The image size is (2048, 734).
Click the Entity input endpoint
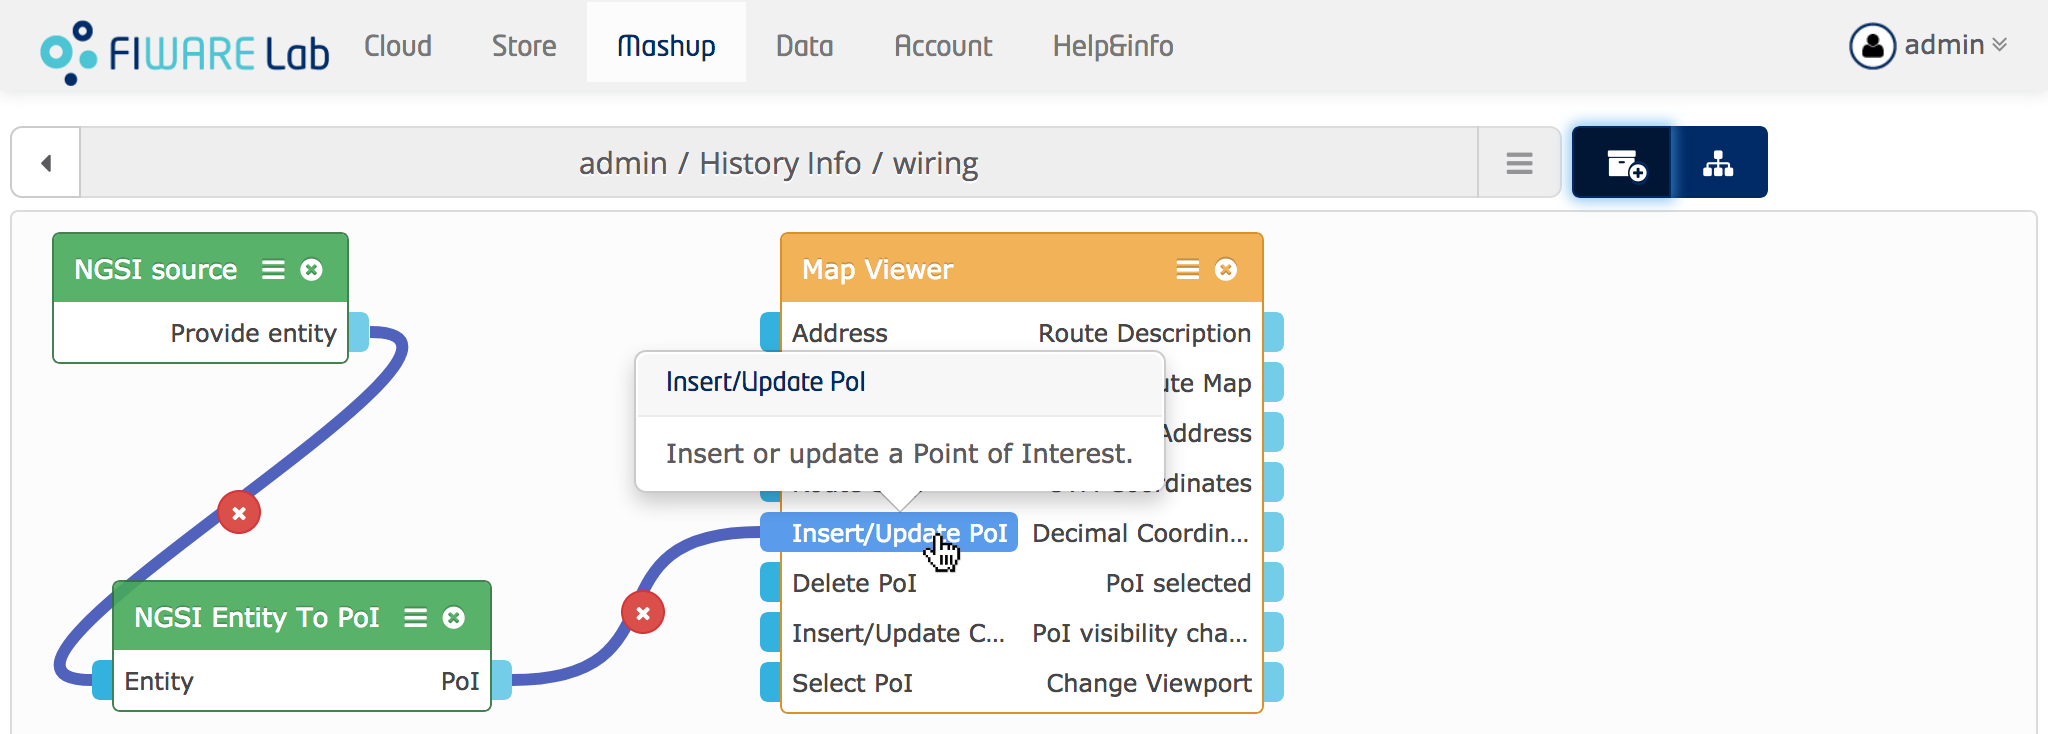click(159, 681)
